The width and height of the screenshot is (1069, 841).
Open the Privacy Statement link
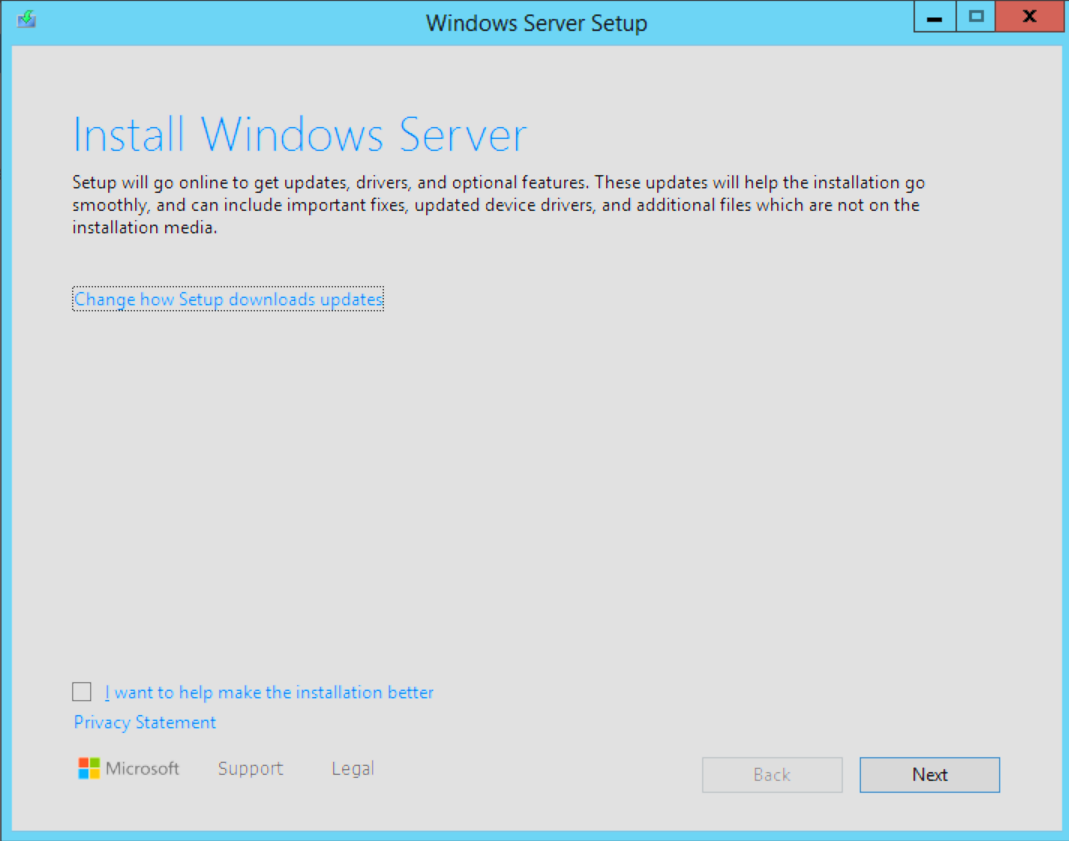pos(145,722)
